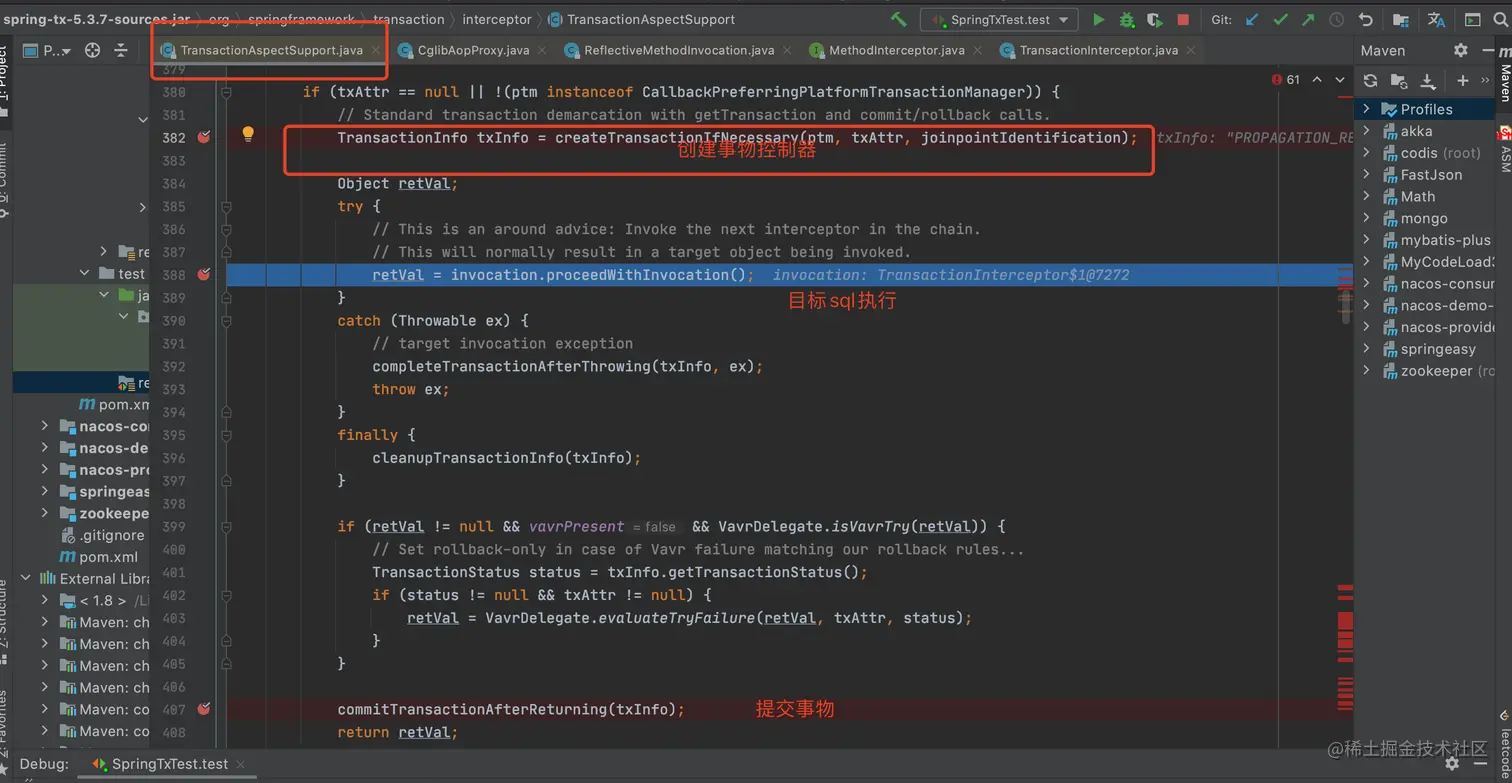Toggle the breakpoint on line 388
Screen dimensions: 1512x783
coord(204,274)
